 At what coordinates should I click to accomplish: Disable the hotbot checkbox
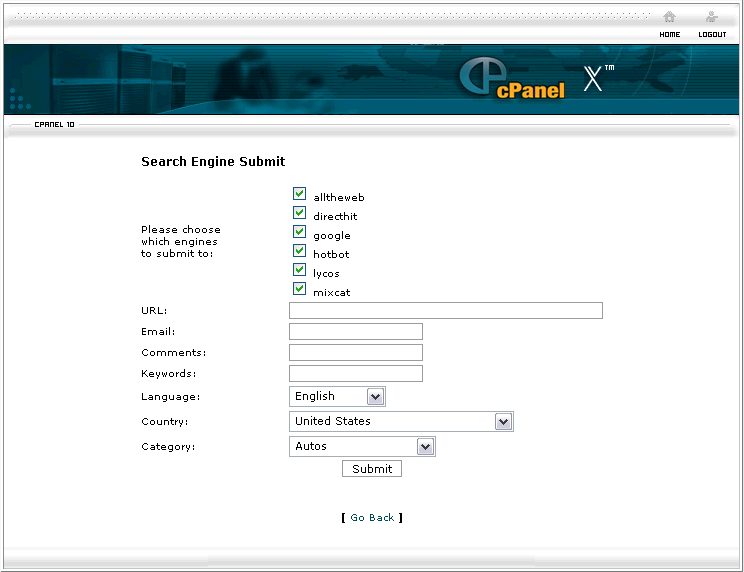click(x=299, y=251)
